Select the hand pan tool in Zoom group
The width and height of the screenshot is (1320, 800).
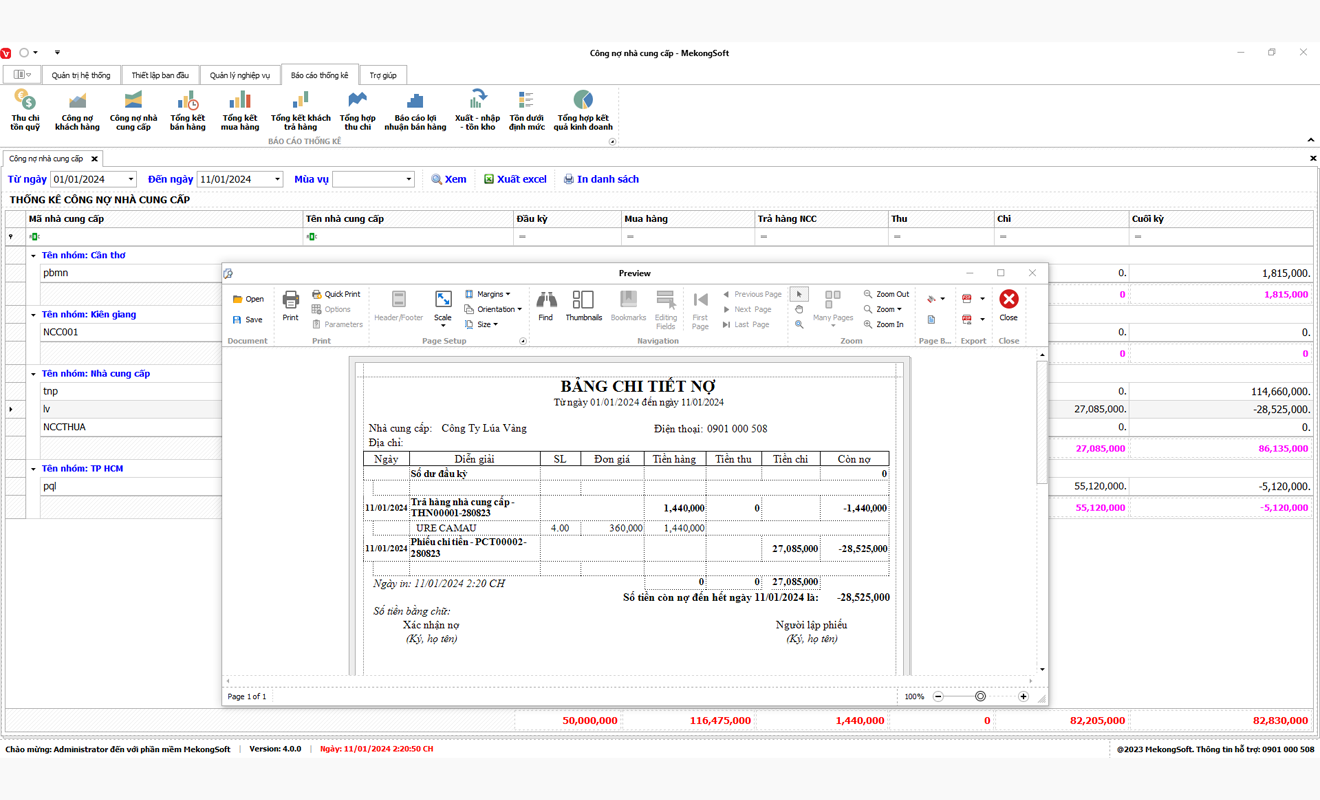tap(799, 309)
